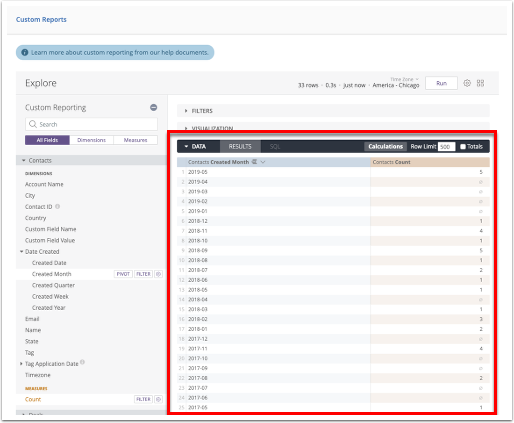Click the search magnifier icon
The width and height of the screenshot is (514, 423).
click(x=33, y=124)
